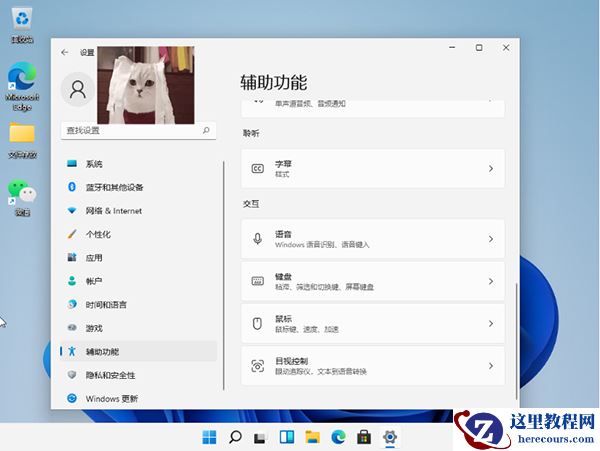Open the 语音 speech setting

[373, 239]
